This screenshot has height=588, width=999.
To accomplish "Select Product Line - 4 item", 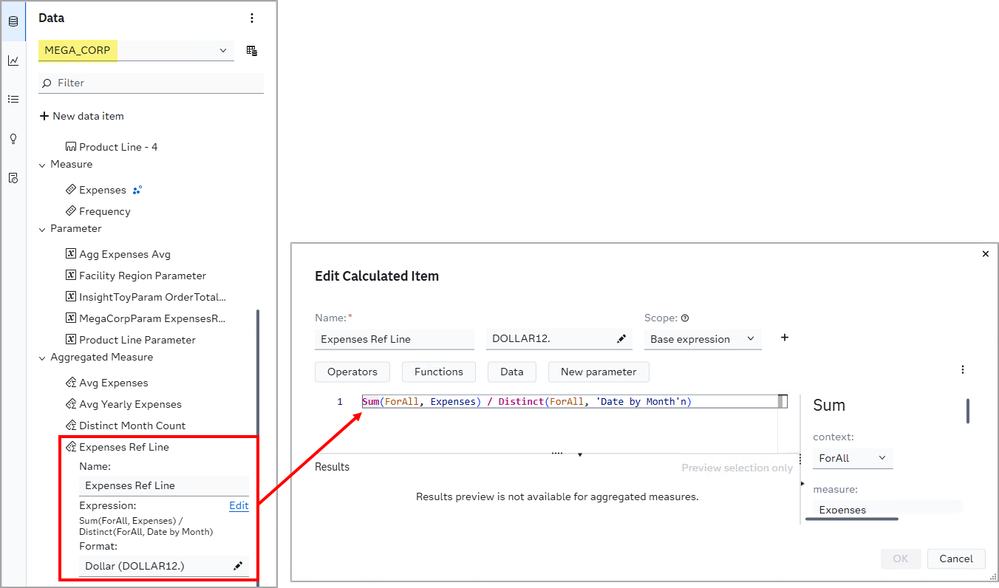I will pyautogui.click(x=111, y=147).
